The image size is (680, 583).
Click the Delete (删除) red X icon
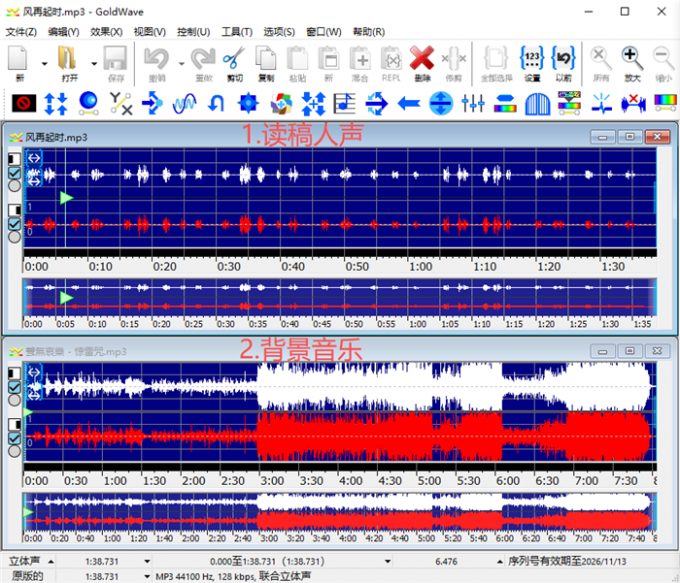(421, 60)
